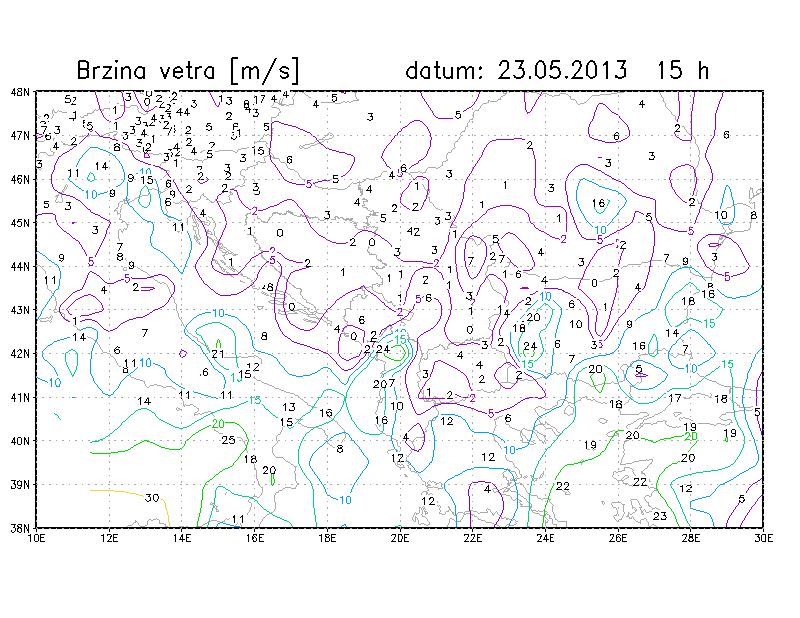This screenshot has width=800, height=618.
Task: Click the 'Brzina vetra [m/s]' title text
Action: tap(188, 70)
